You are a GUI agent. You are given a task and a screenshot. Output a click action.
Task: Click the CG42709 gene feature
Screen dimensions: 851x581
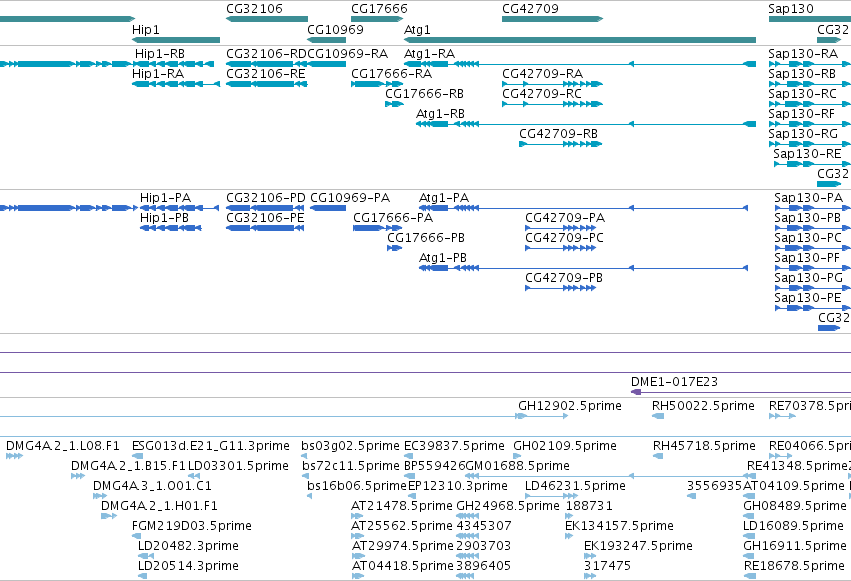(552, 19)
